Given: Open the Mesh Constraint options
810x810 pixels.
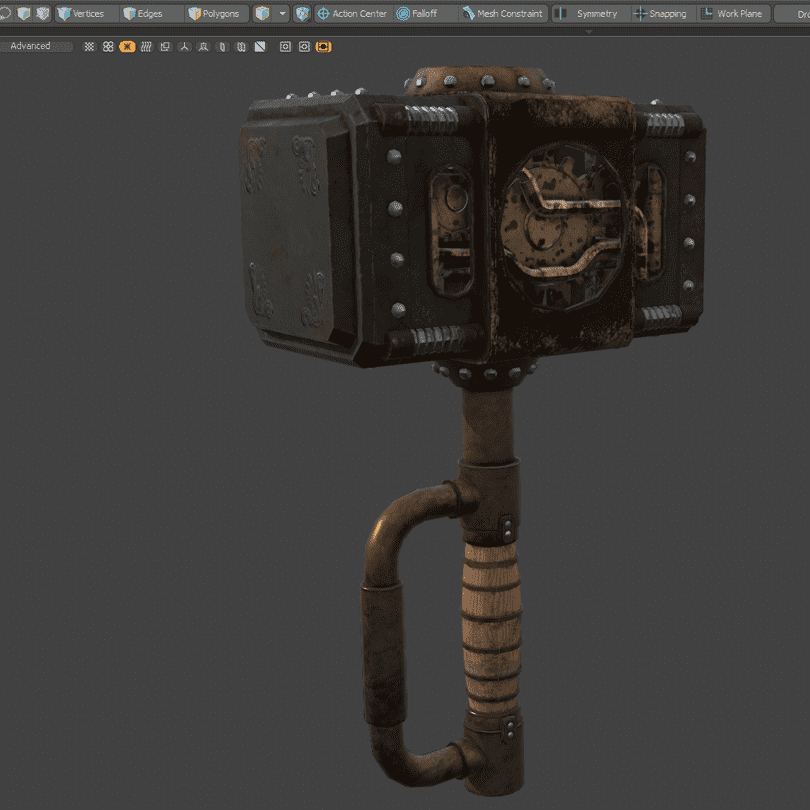Looking at the screenshot, I should point(503,14).
